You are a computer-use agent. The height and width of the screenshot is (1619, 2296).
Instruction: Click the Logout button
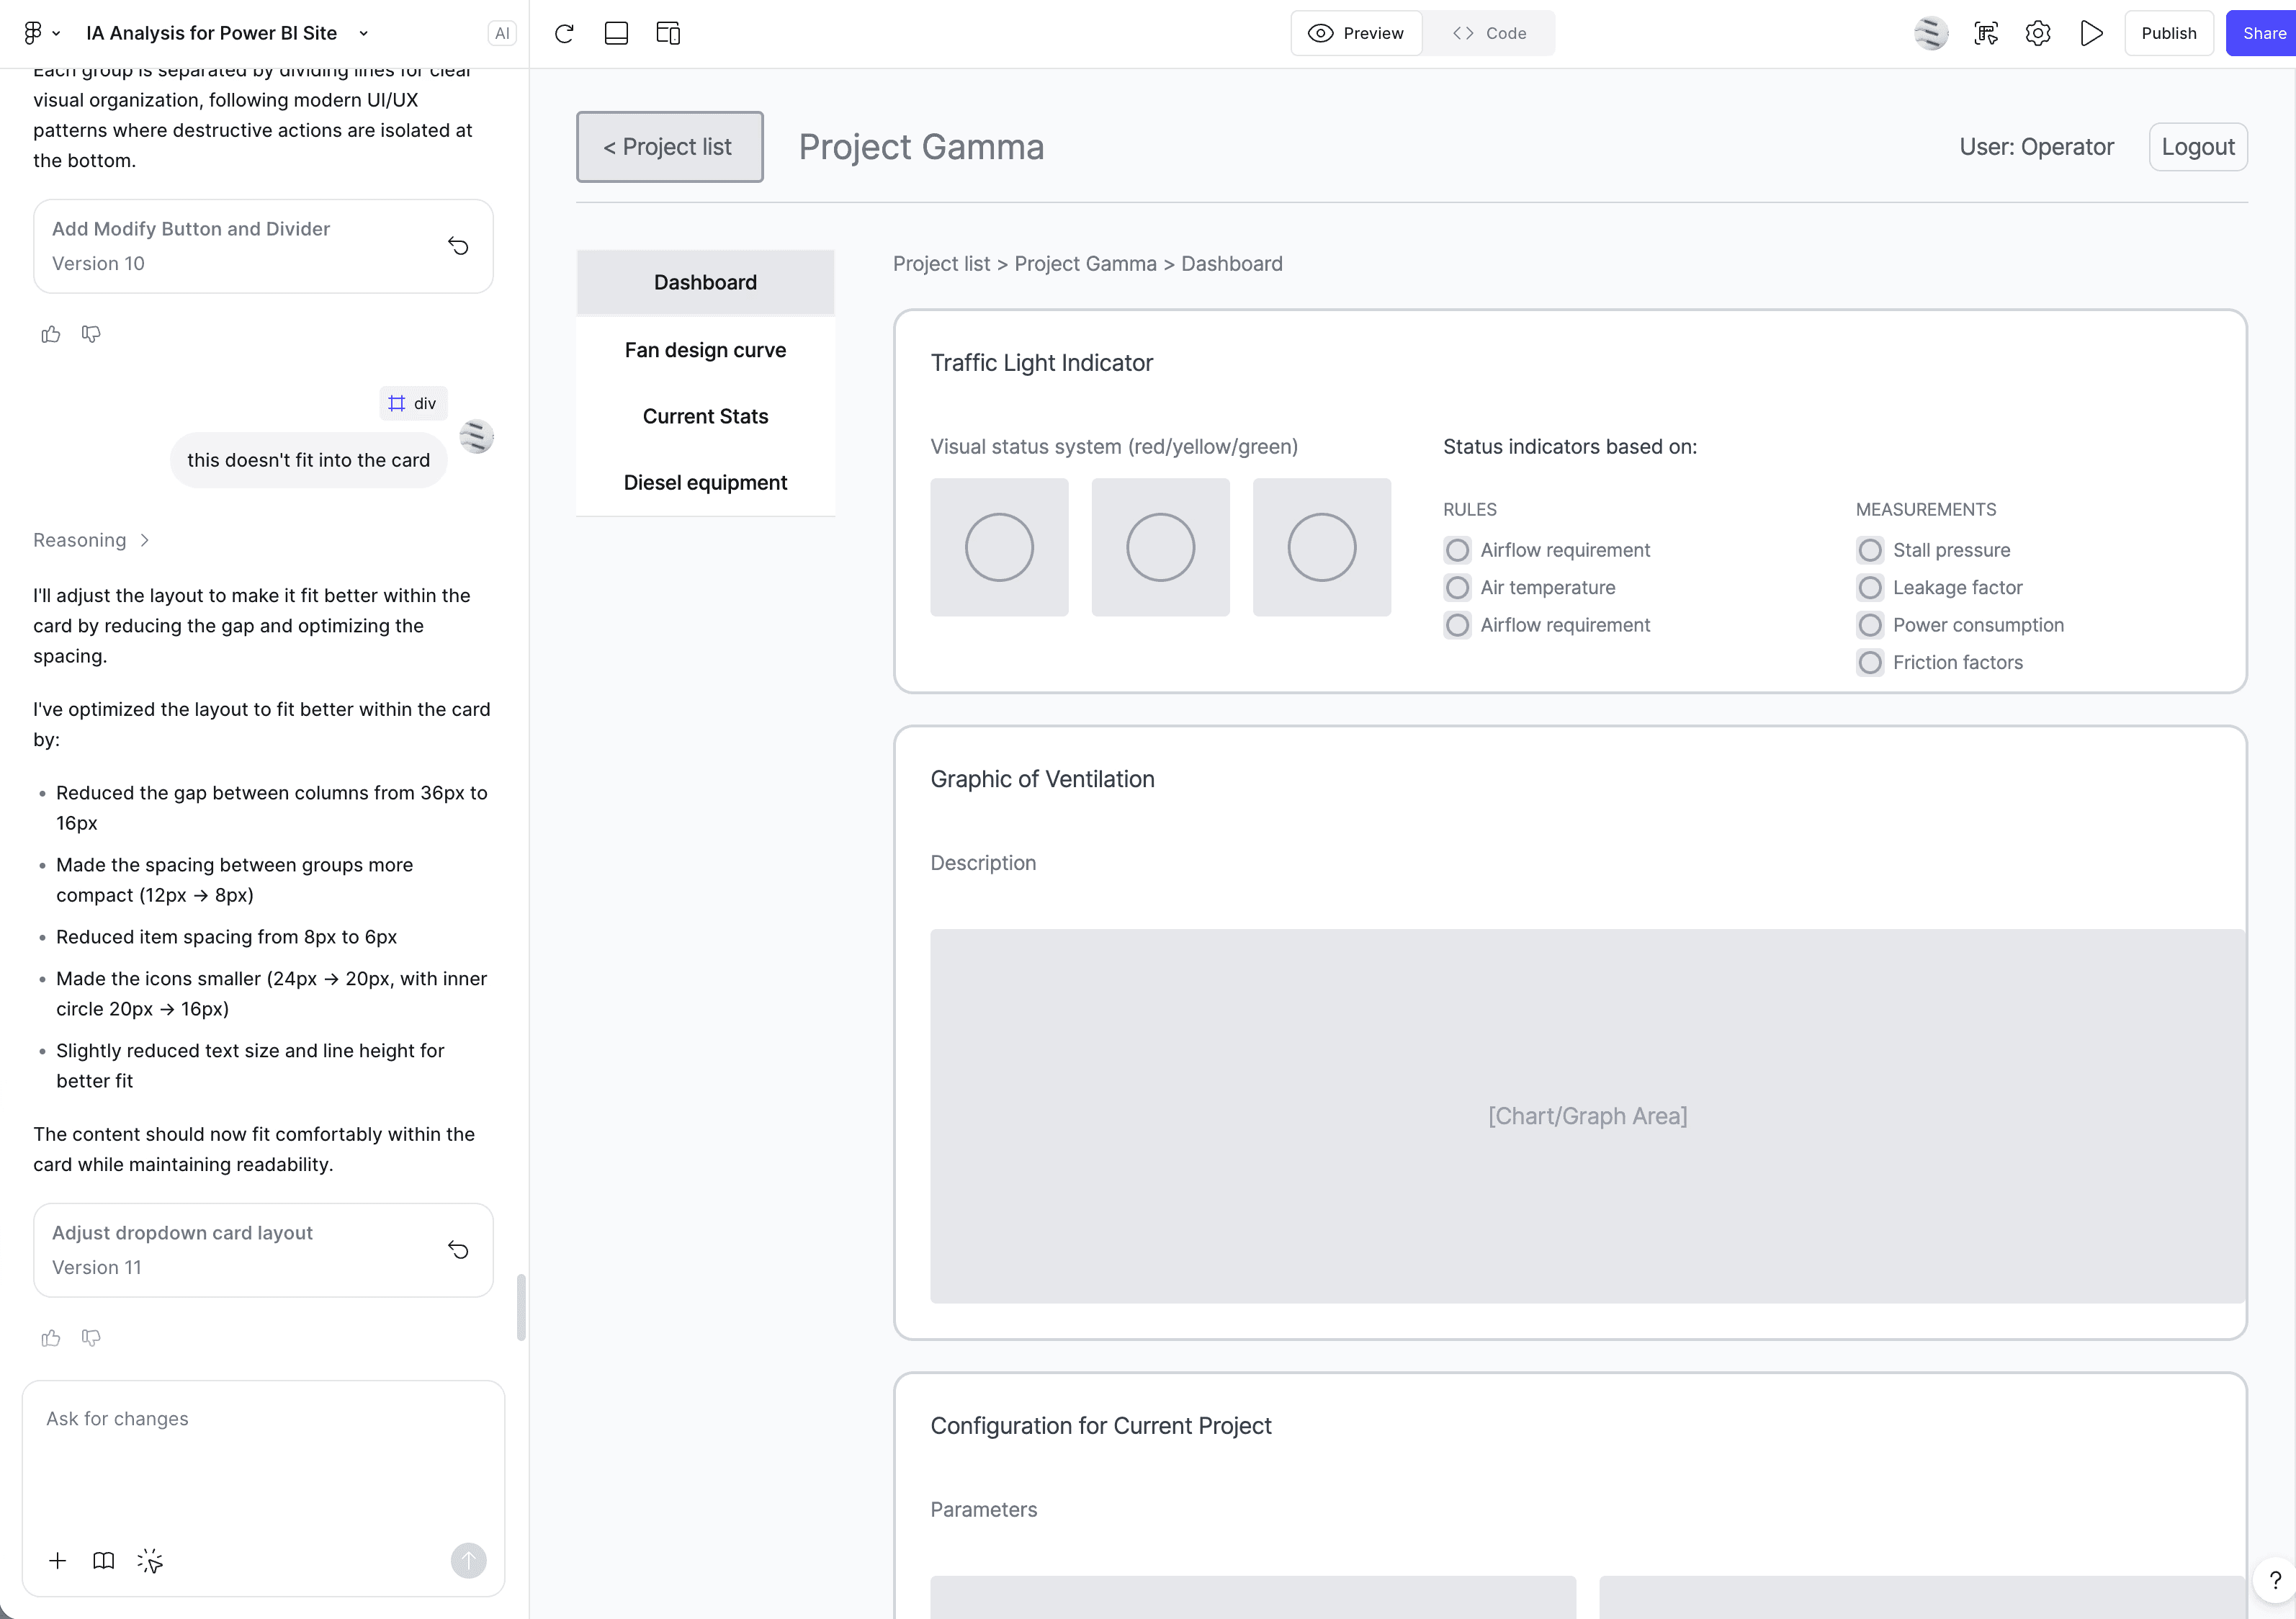pos(2197,147)
